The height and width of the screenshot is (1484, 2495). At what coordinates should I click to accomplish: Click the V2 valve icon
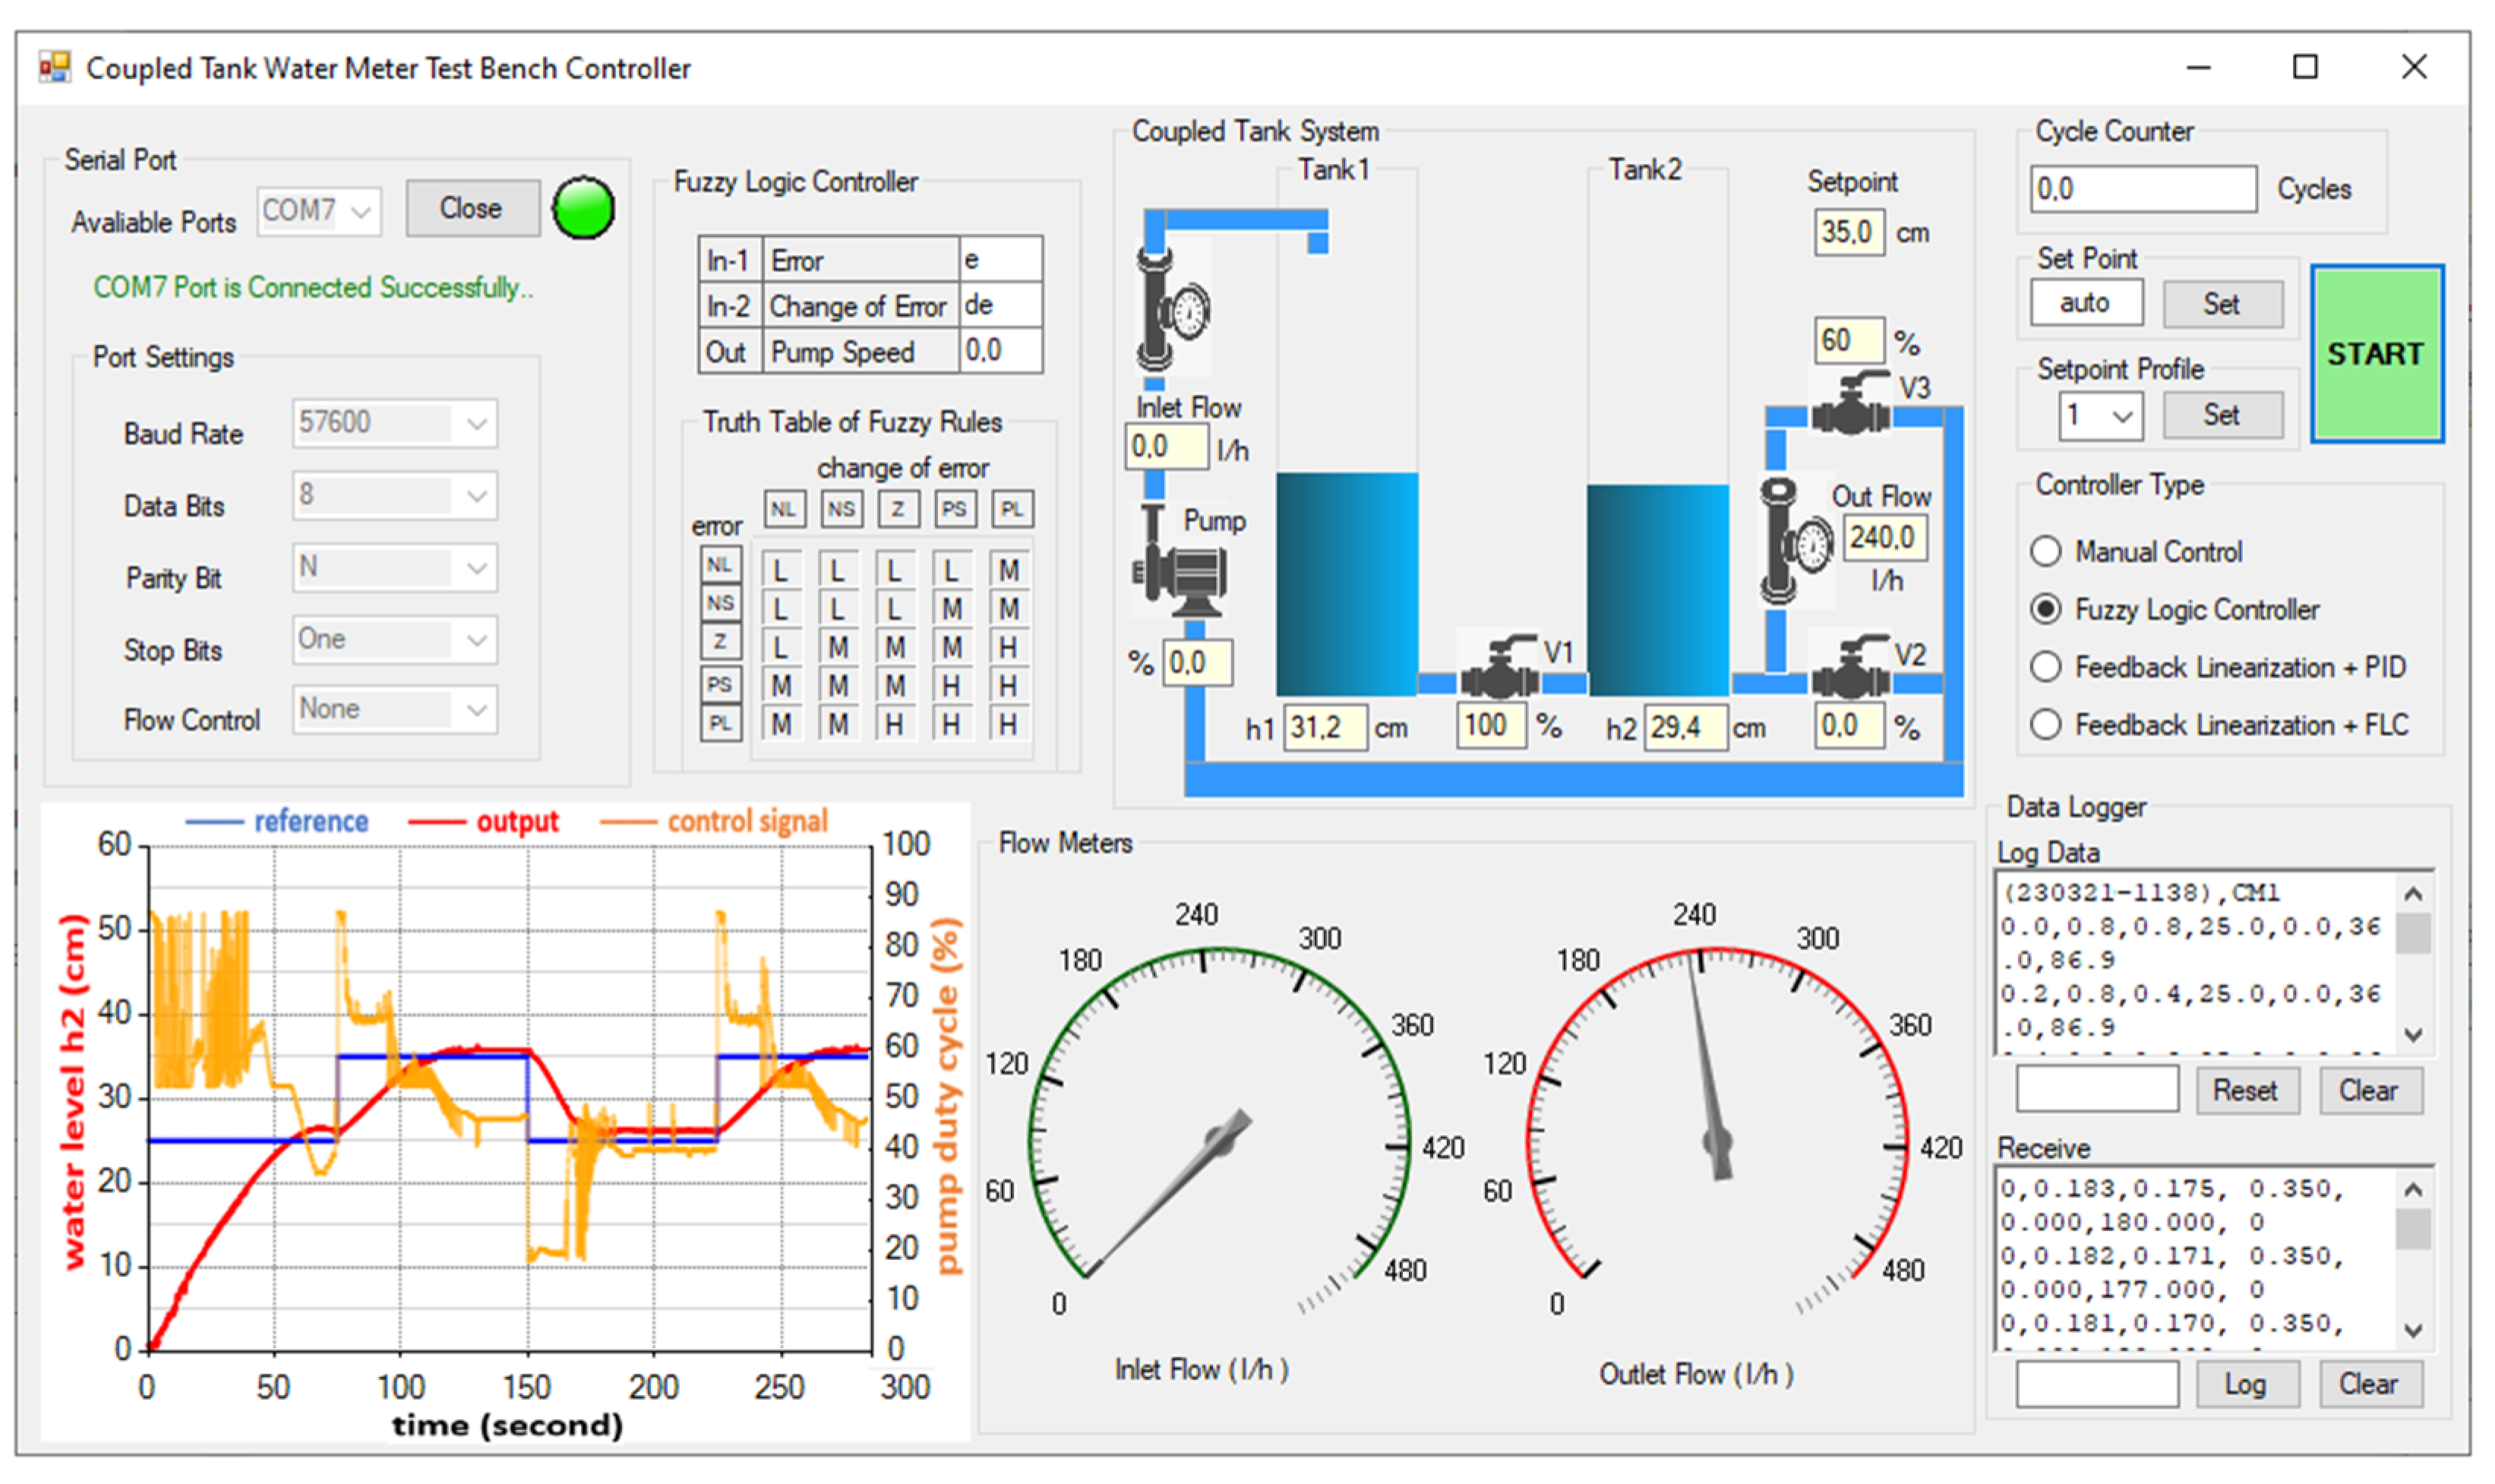coord(1852,668)
